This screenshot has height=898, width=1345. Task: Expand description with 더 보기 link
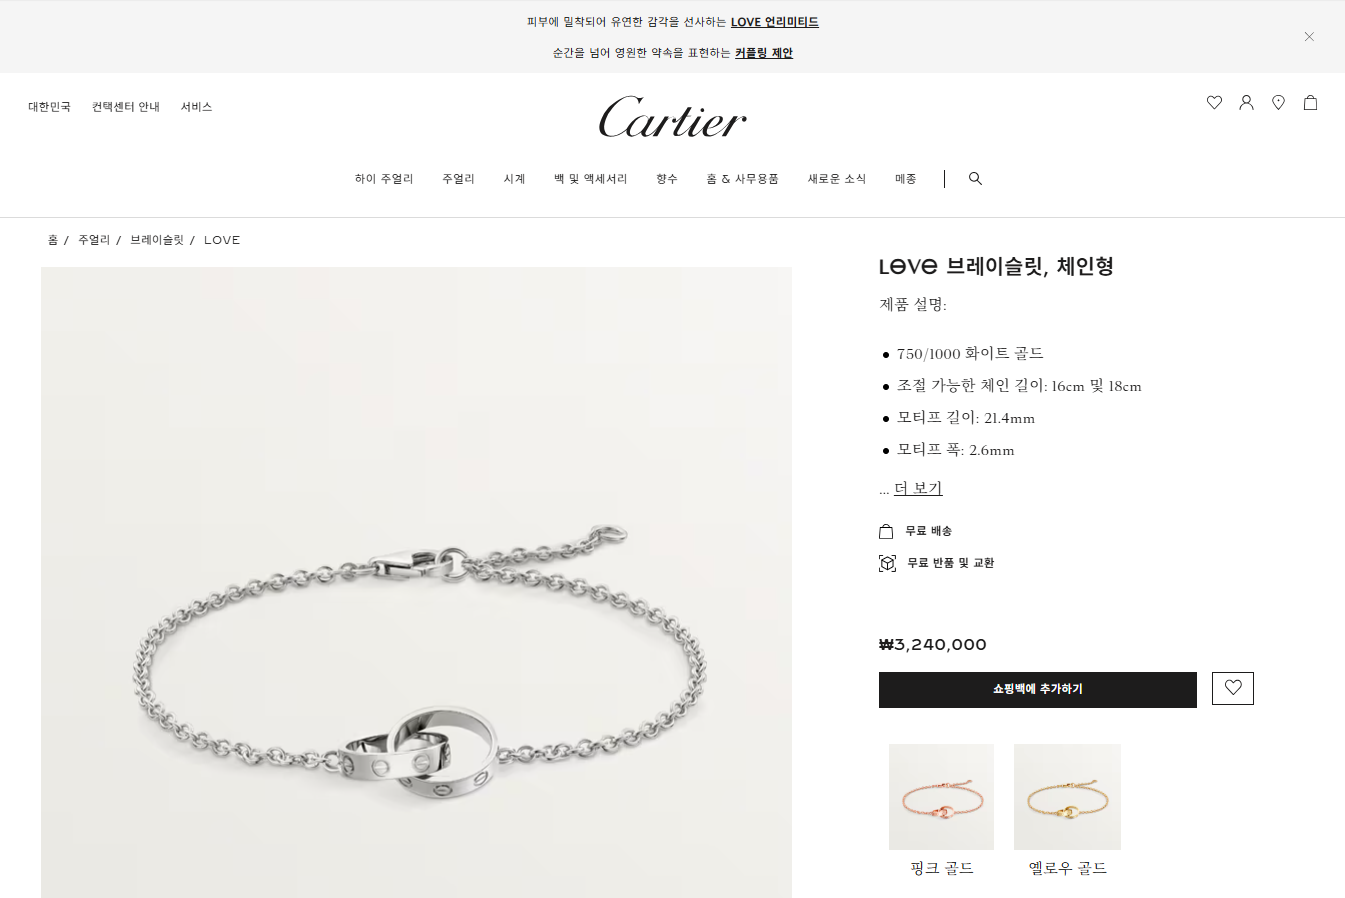918,488
